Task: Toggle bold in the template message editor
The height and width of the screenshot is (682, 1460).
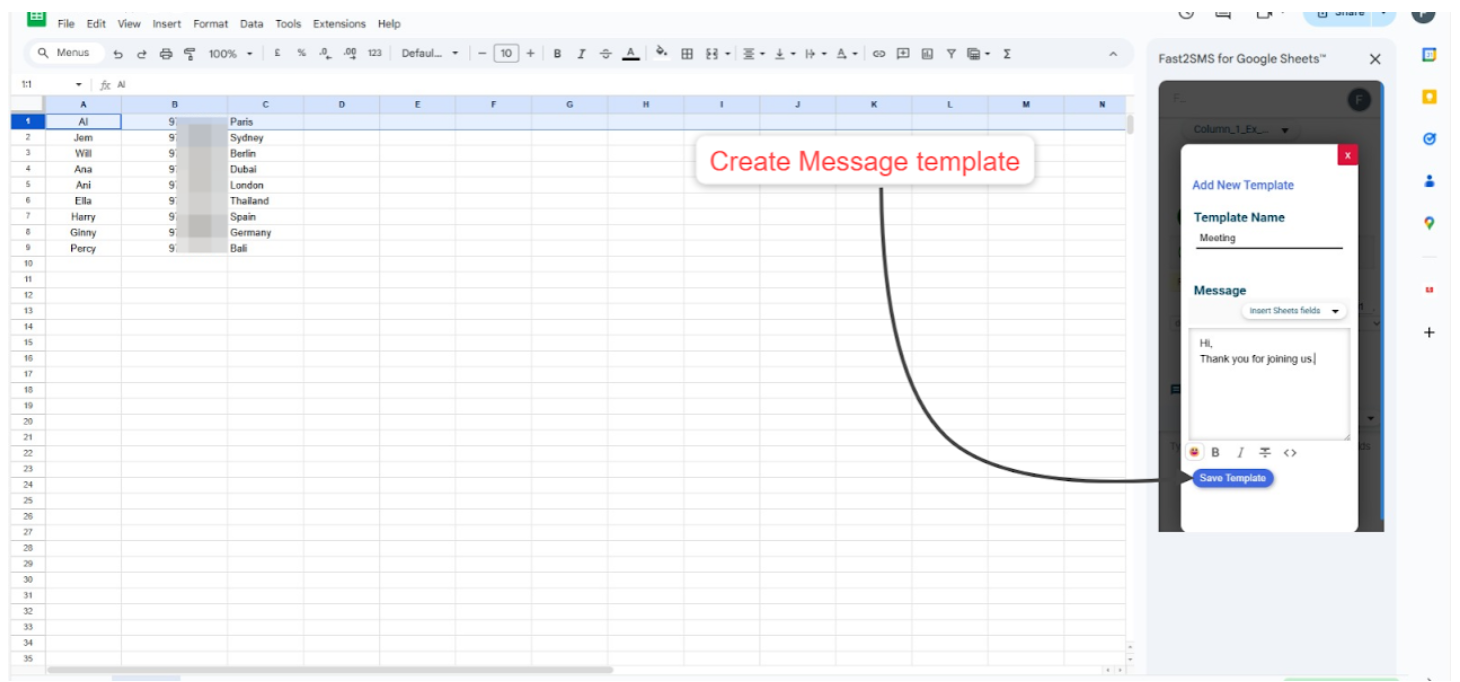Action: coord(1216,453)
